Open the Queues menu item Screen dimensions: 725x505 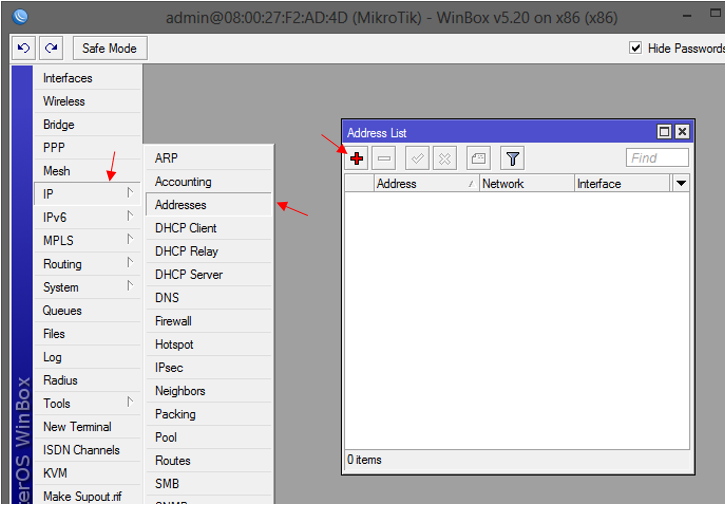(x=87, y=310)
